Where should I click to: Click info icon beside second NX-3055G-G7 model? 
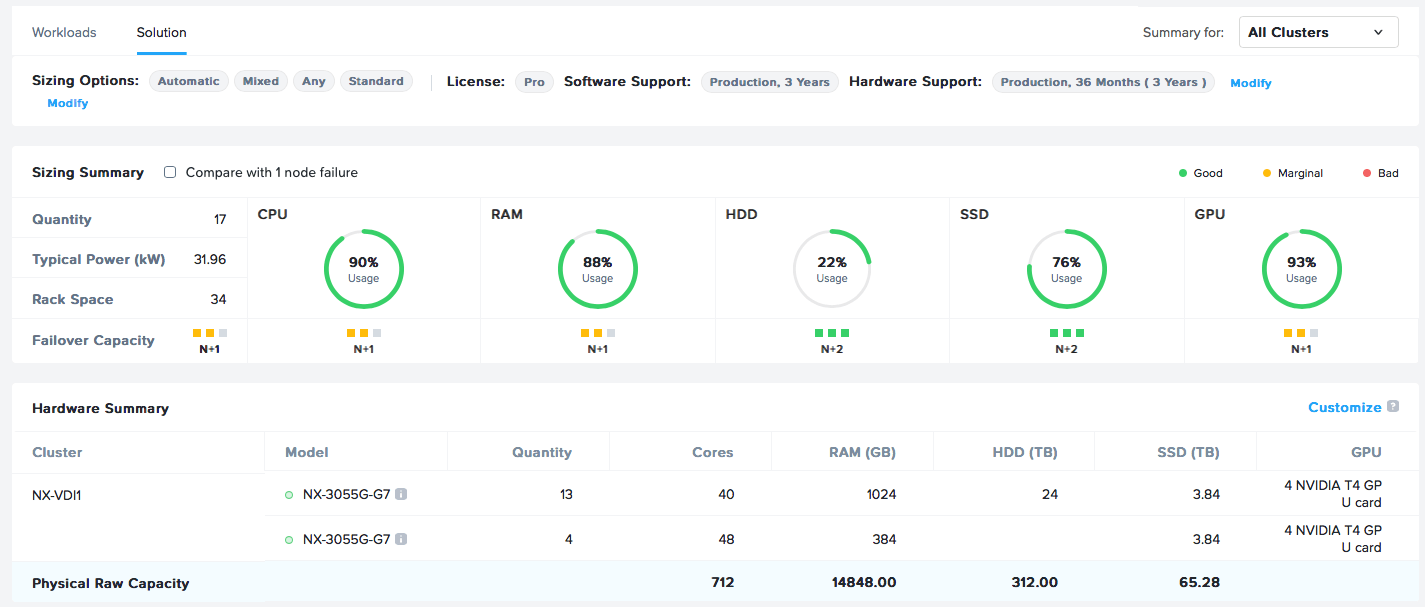tap(401, 539)
